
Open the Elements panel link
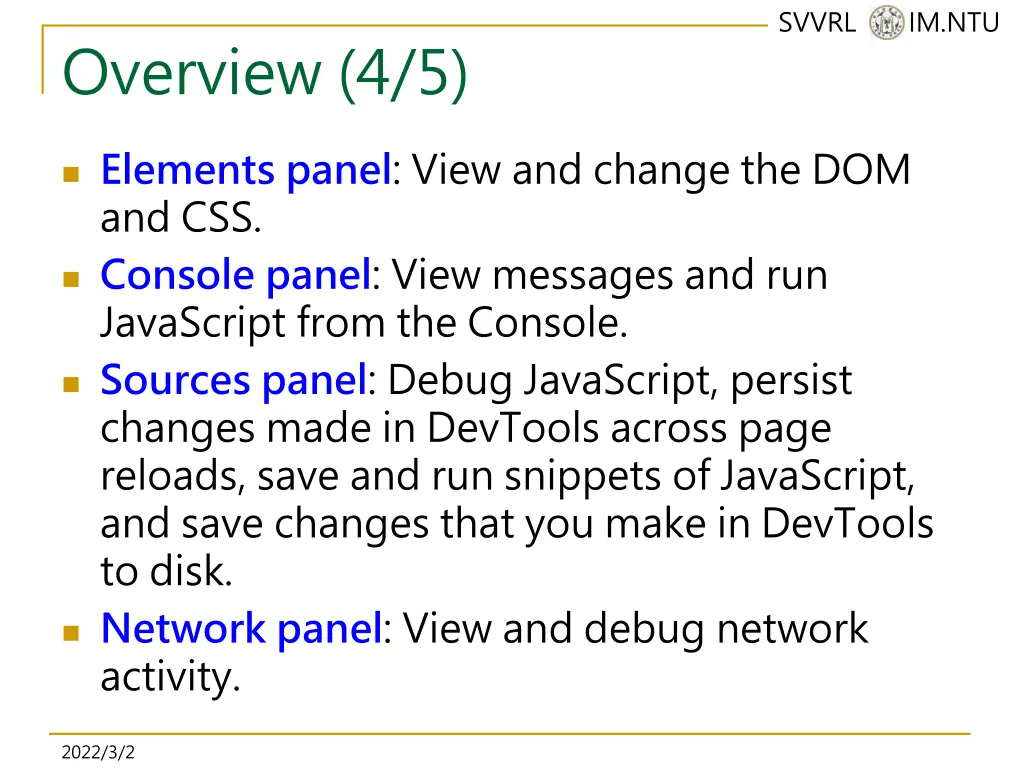pos(246,171)
